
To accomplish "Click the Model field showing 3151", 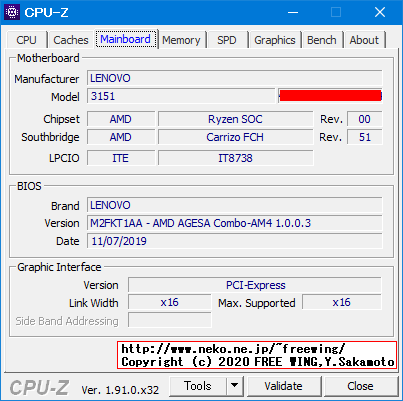I will 181,96.
